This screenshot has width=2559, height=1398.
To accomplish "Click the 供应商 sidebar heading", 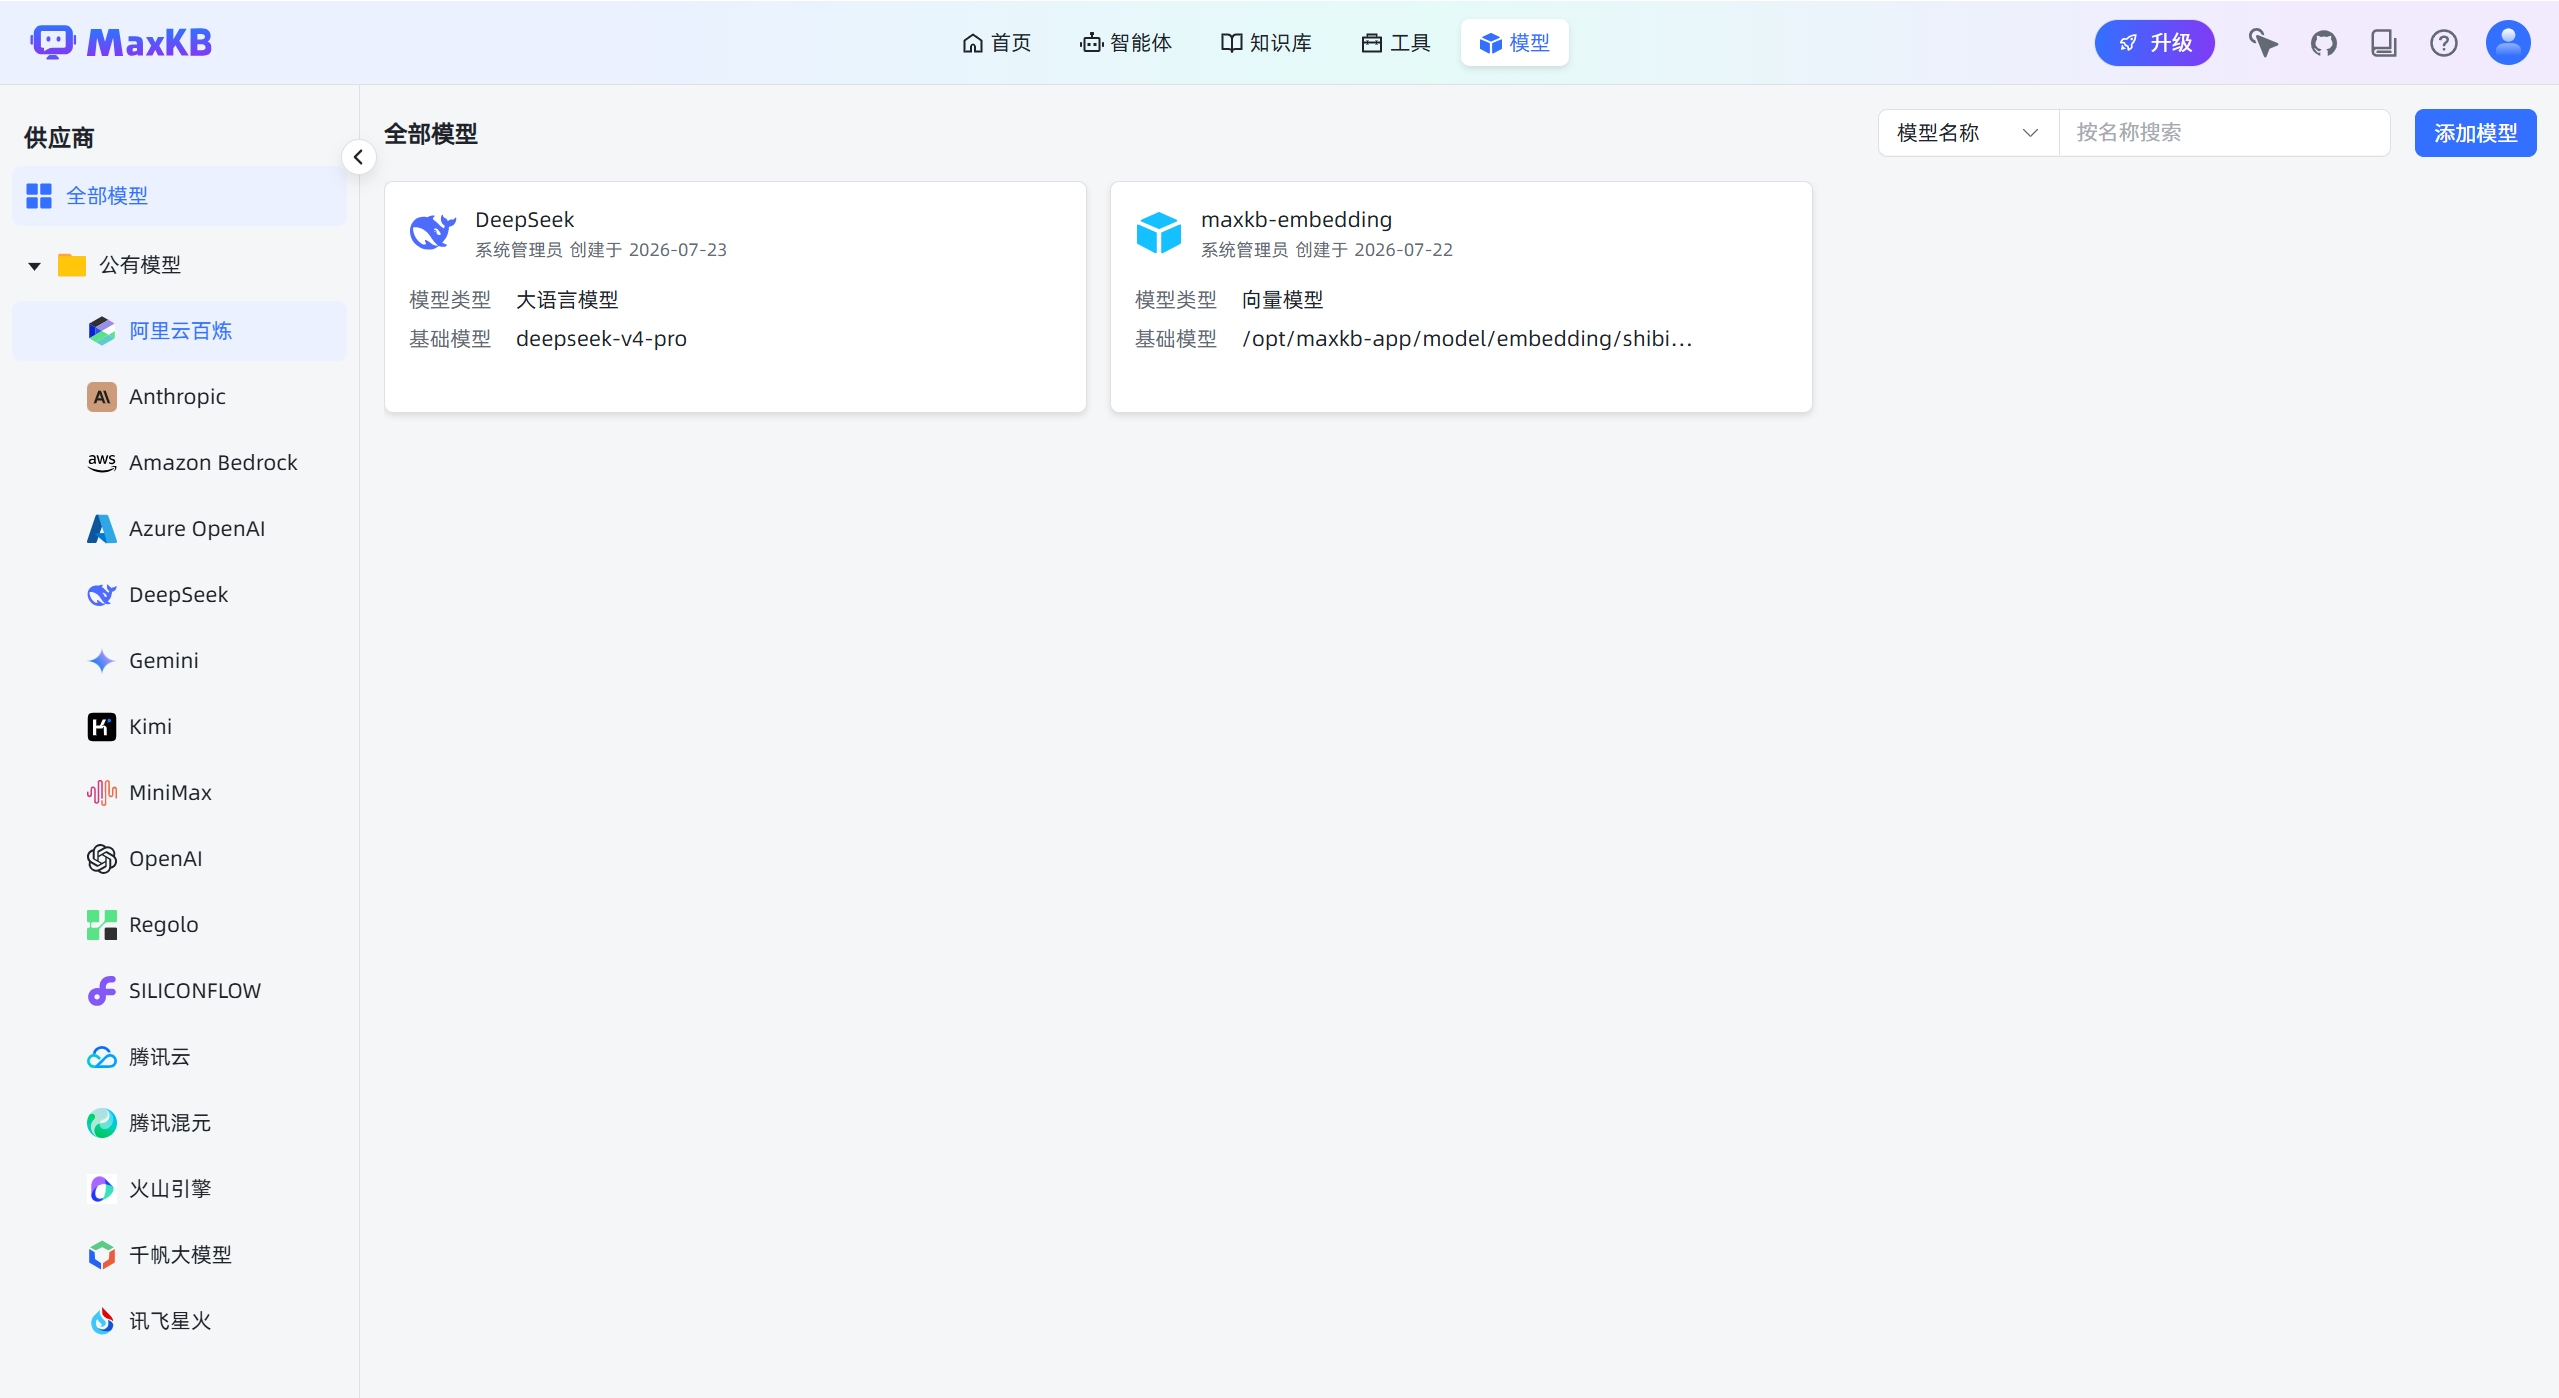I will point(59,138).
